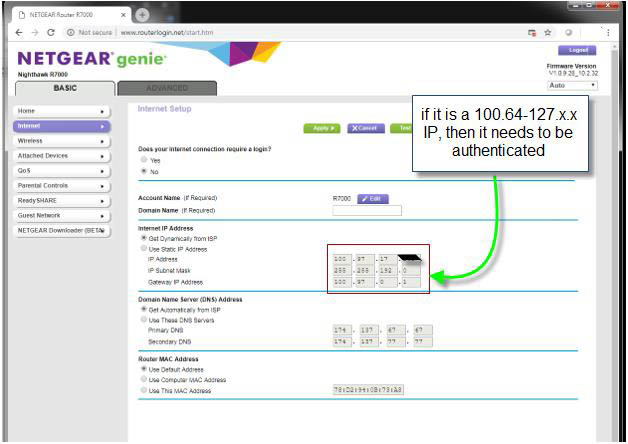Click the Logout button
This screenshot has width=628, height=444.
click(x=577, y=50)
